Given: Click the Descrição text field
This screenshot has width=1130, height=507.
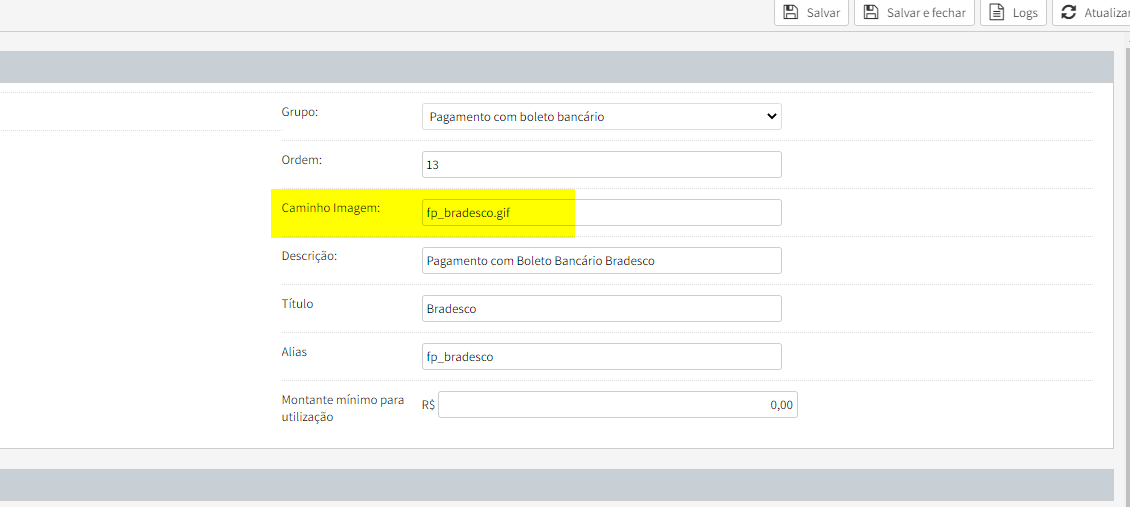Looking at the screenshot, I should 602,261.
